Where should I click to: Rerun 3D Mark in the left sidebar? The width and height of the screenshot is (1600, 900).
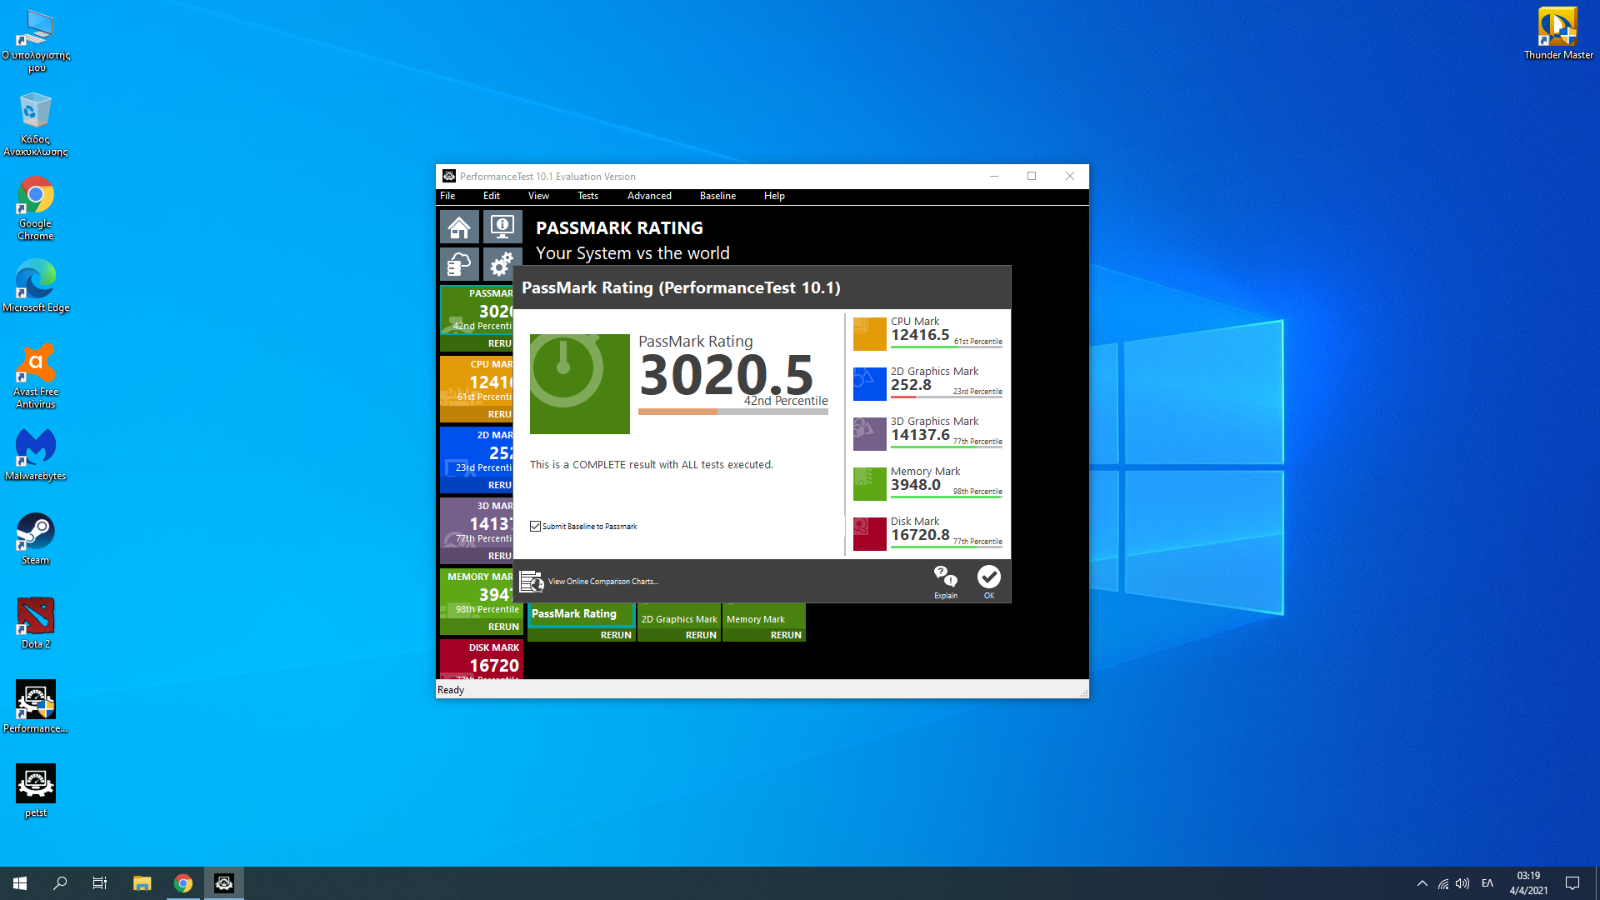[x=499, y=556]
